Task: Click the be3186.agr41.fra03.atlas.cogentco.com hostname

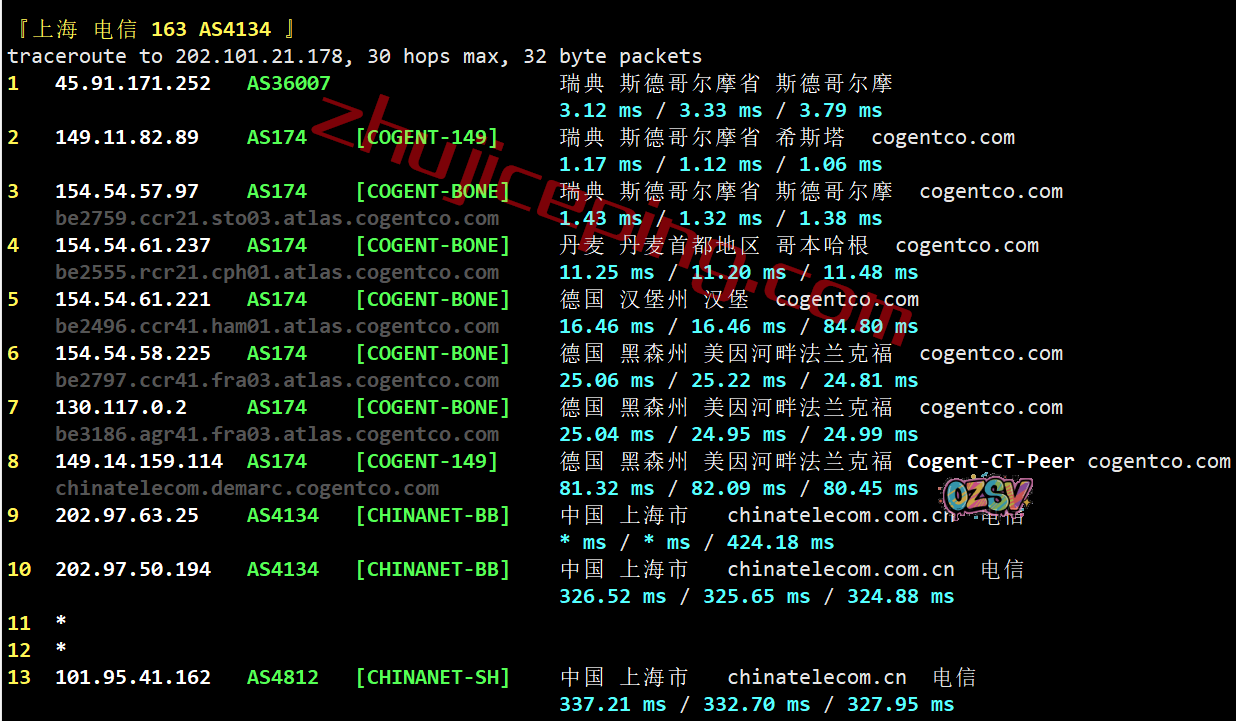Action: pyautogui.click(x=277, y=434)
